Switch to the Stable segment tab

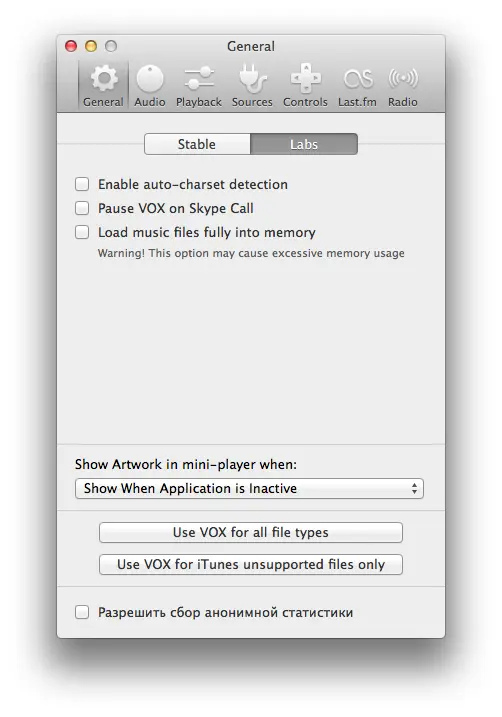tap(197, 144)
